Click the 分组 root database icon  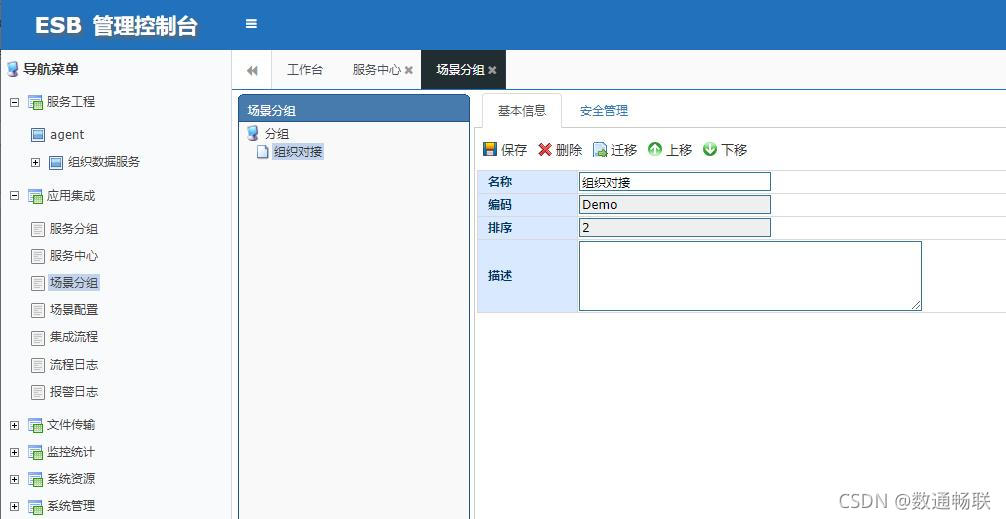253,133
